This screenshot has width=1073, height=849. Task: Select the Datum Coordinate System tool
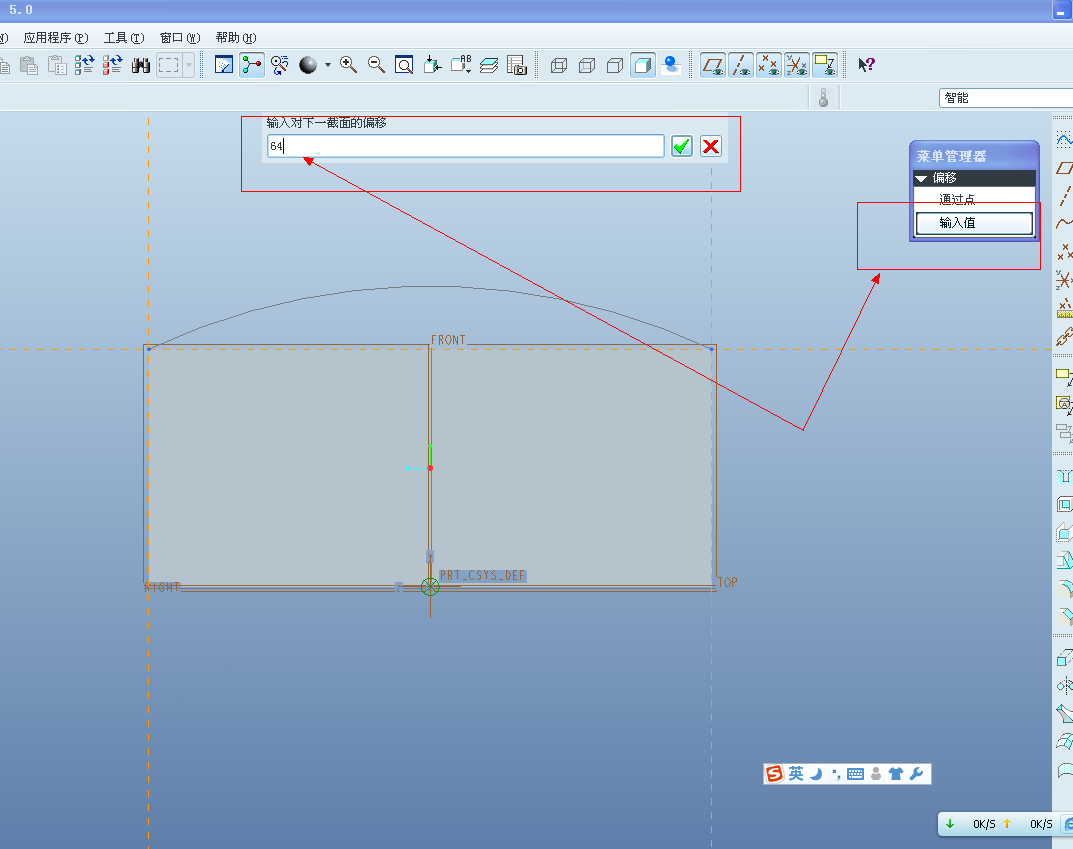pos(1064,280)
